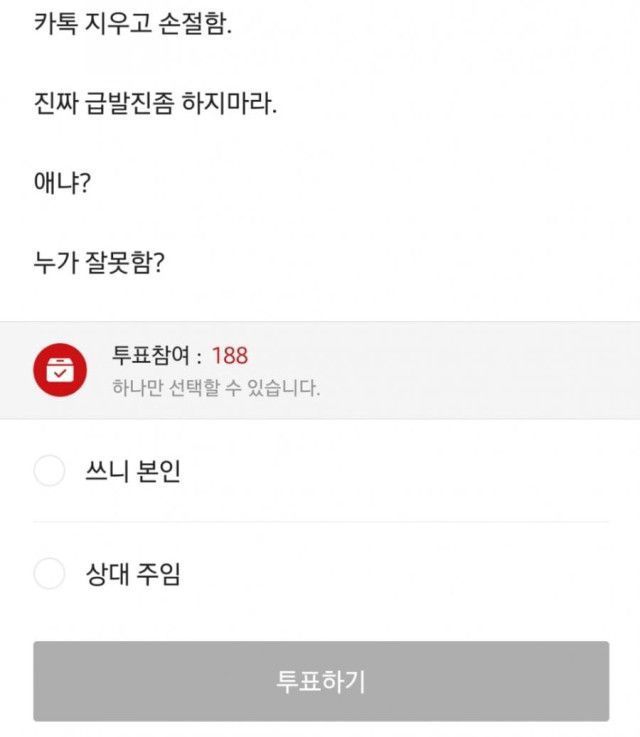The height and width of the screenshot is (737, 640).
Task: Click the 애냐? text line
Action: 61,184
